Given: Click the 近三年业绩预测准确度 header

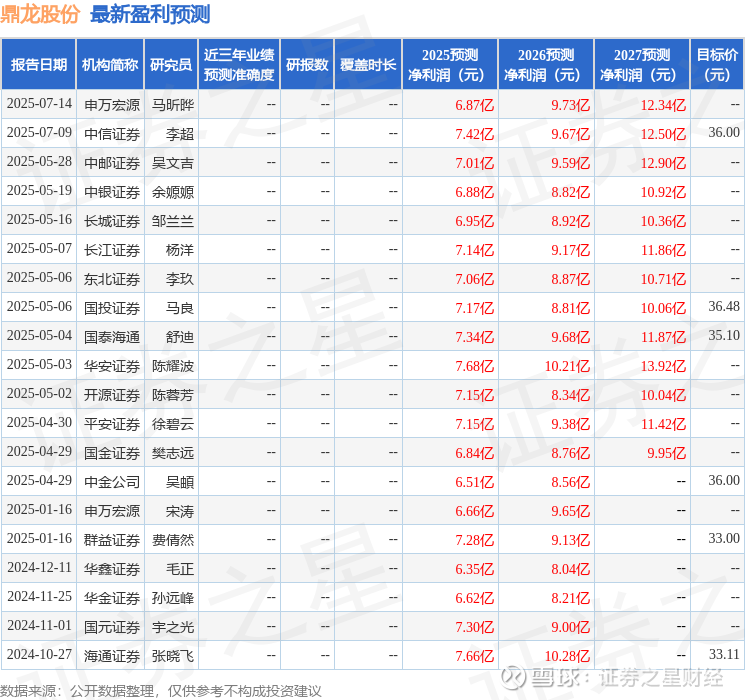Looking at the screenshot, I should click(239, 65).
